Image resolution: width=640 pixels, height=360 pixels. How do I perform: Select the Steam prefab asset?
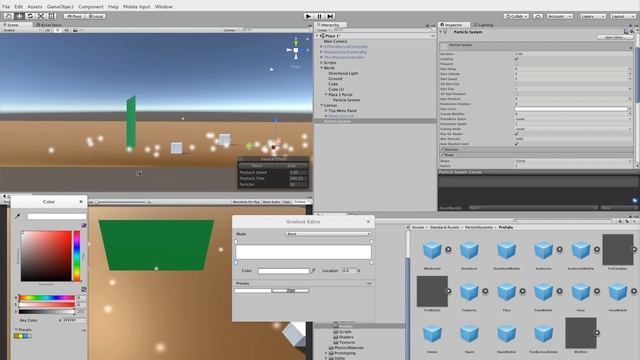[469, 333]
